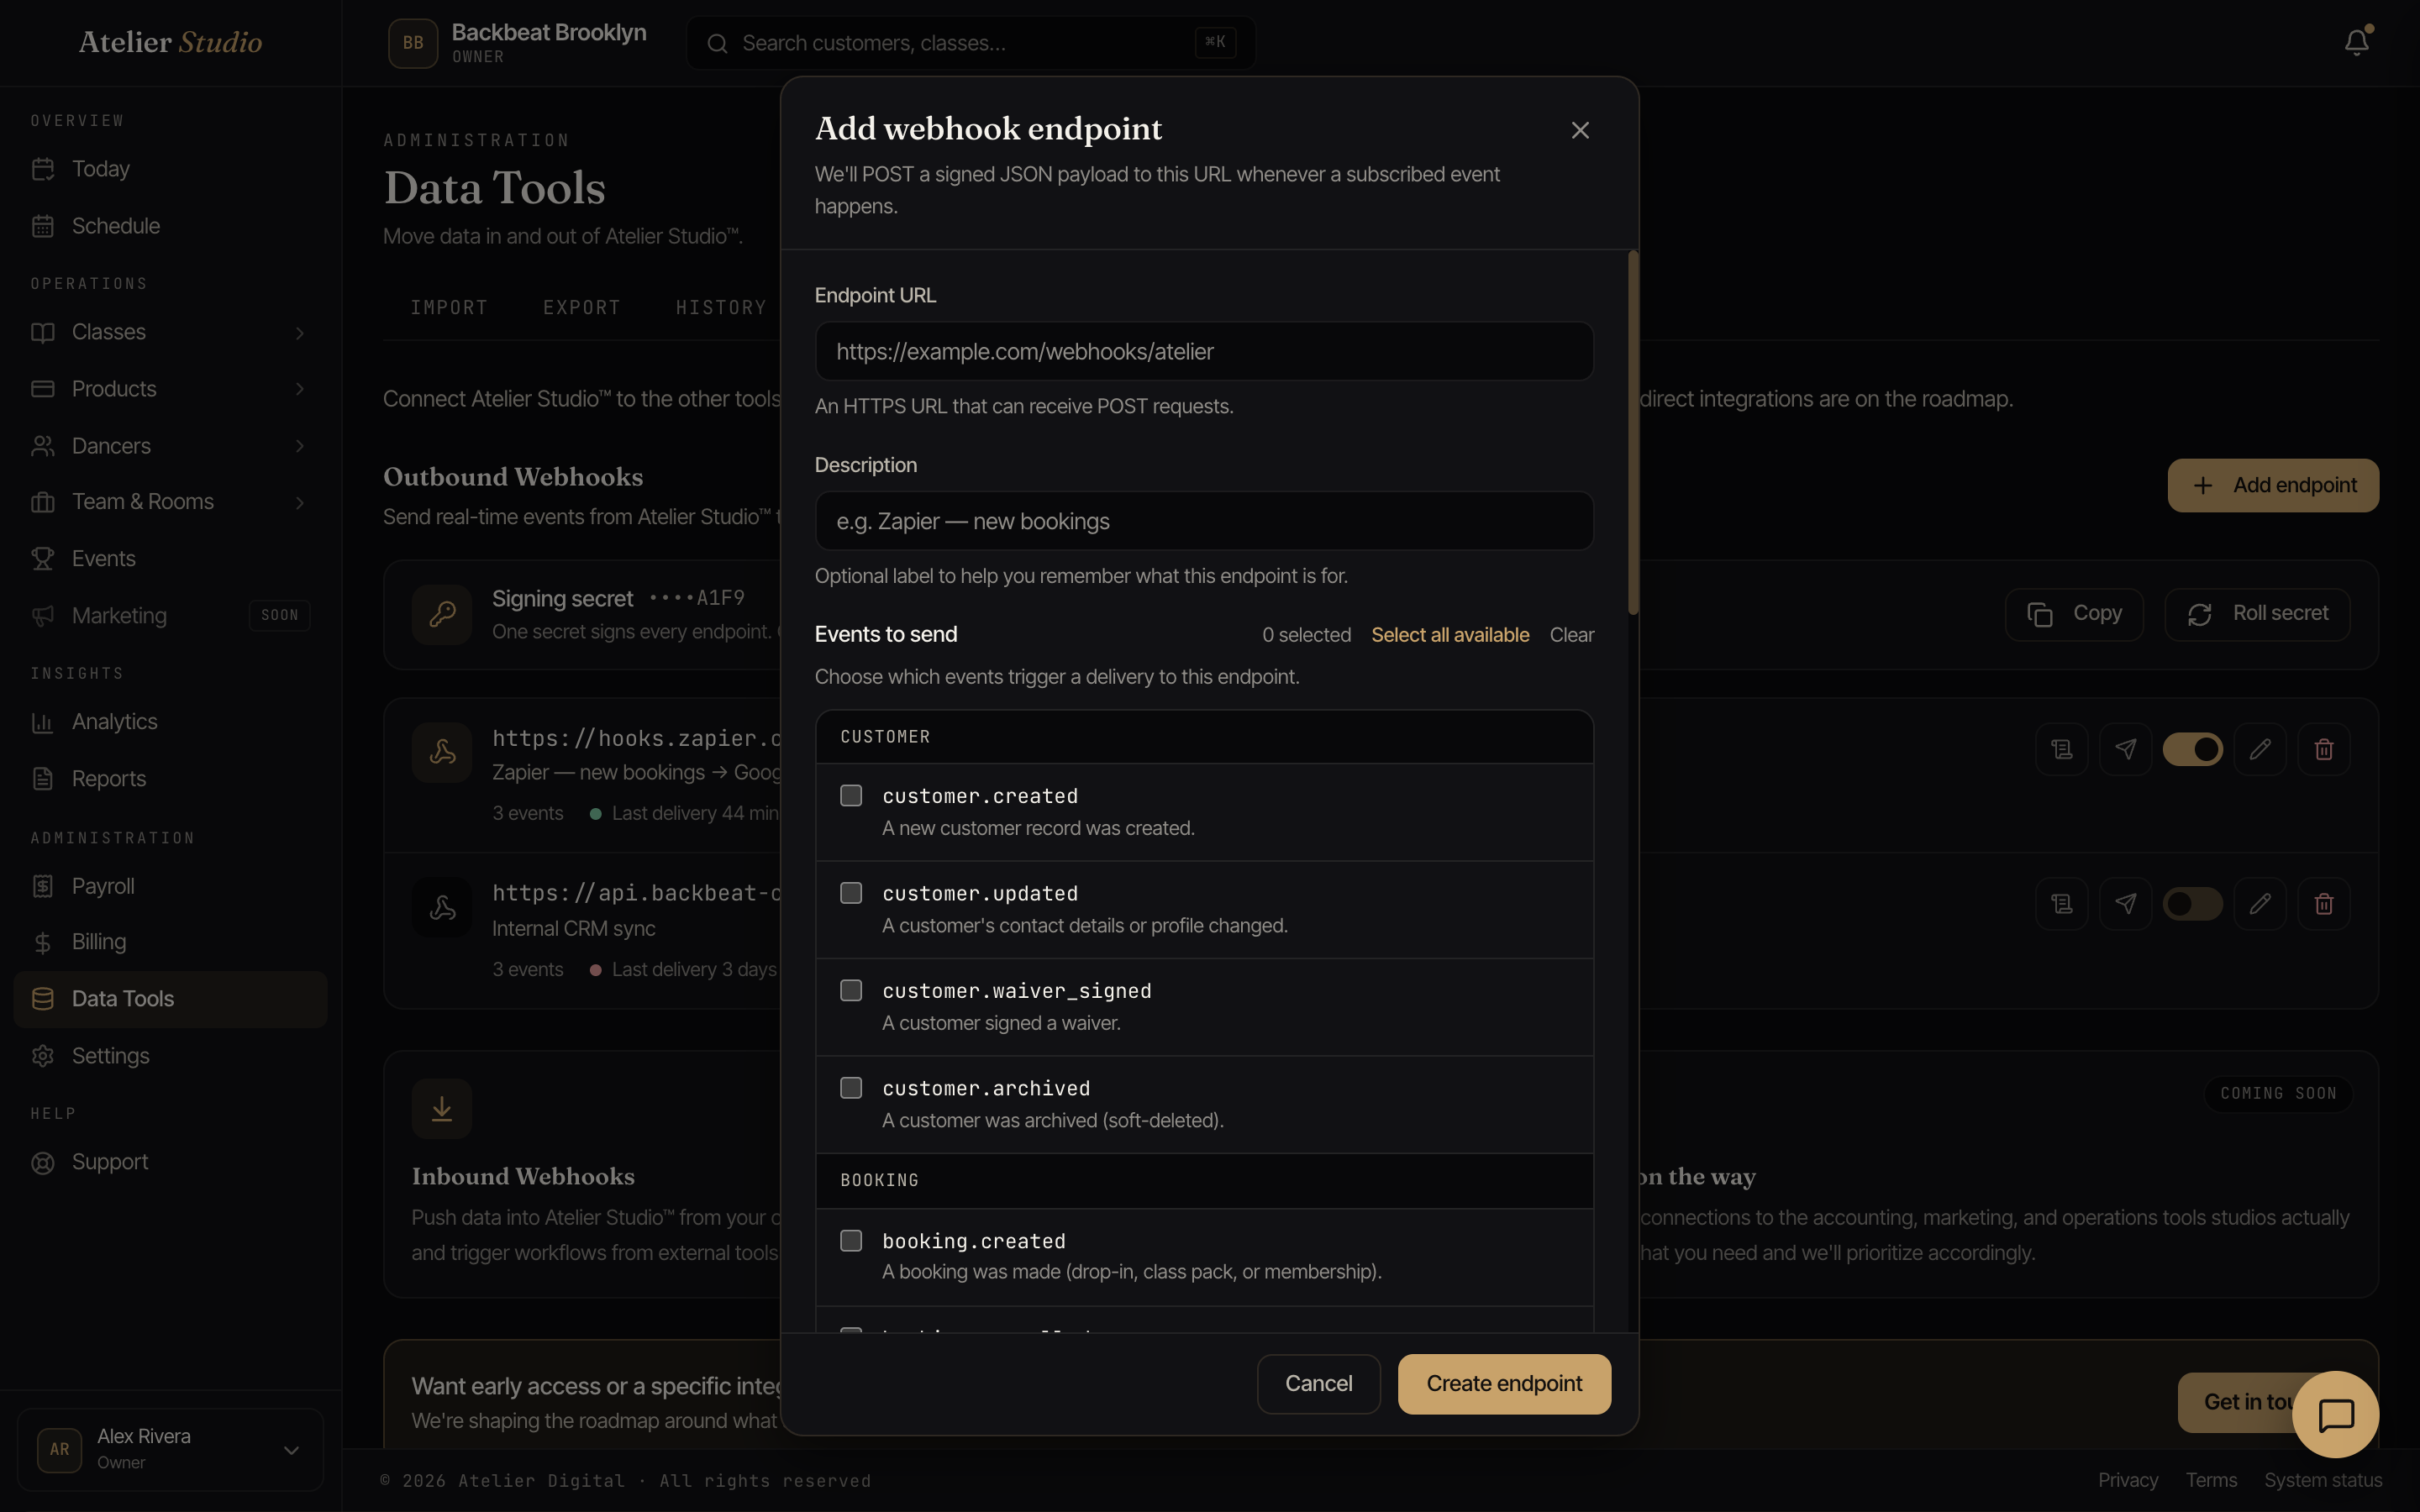This screenshot has width=2420, height=1512.
Task: Open Billing via the dollar icon
Action: pyautogui.click(x=43, y=942)
